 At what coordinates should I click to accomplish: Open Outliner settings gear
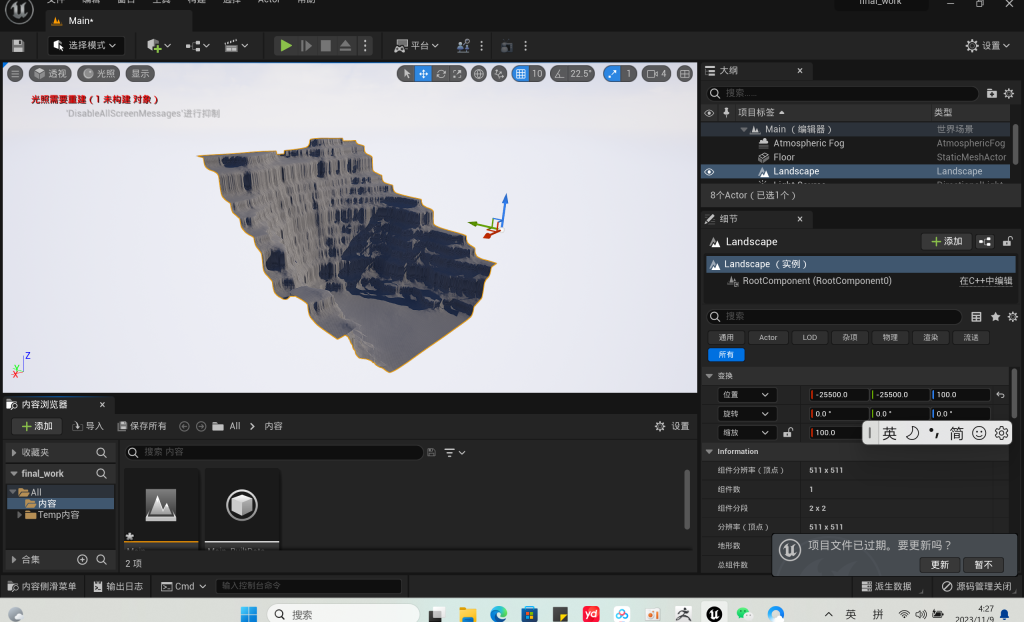point(1009,93)
